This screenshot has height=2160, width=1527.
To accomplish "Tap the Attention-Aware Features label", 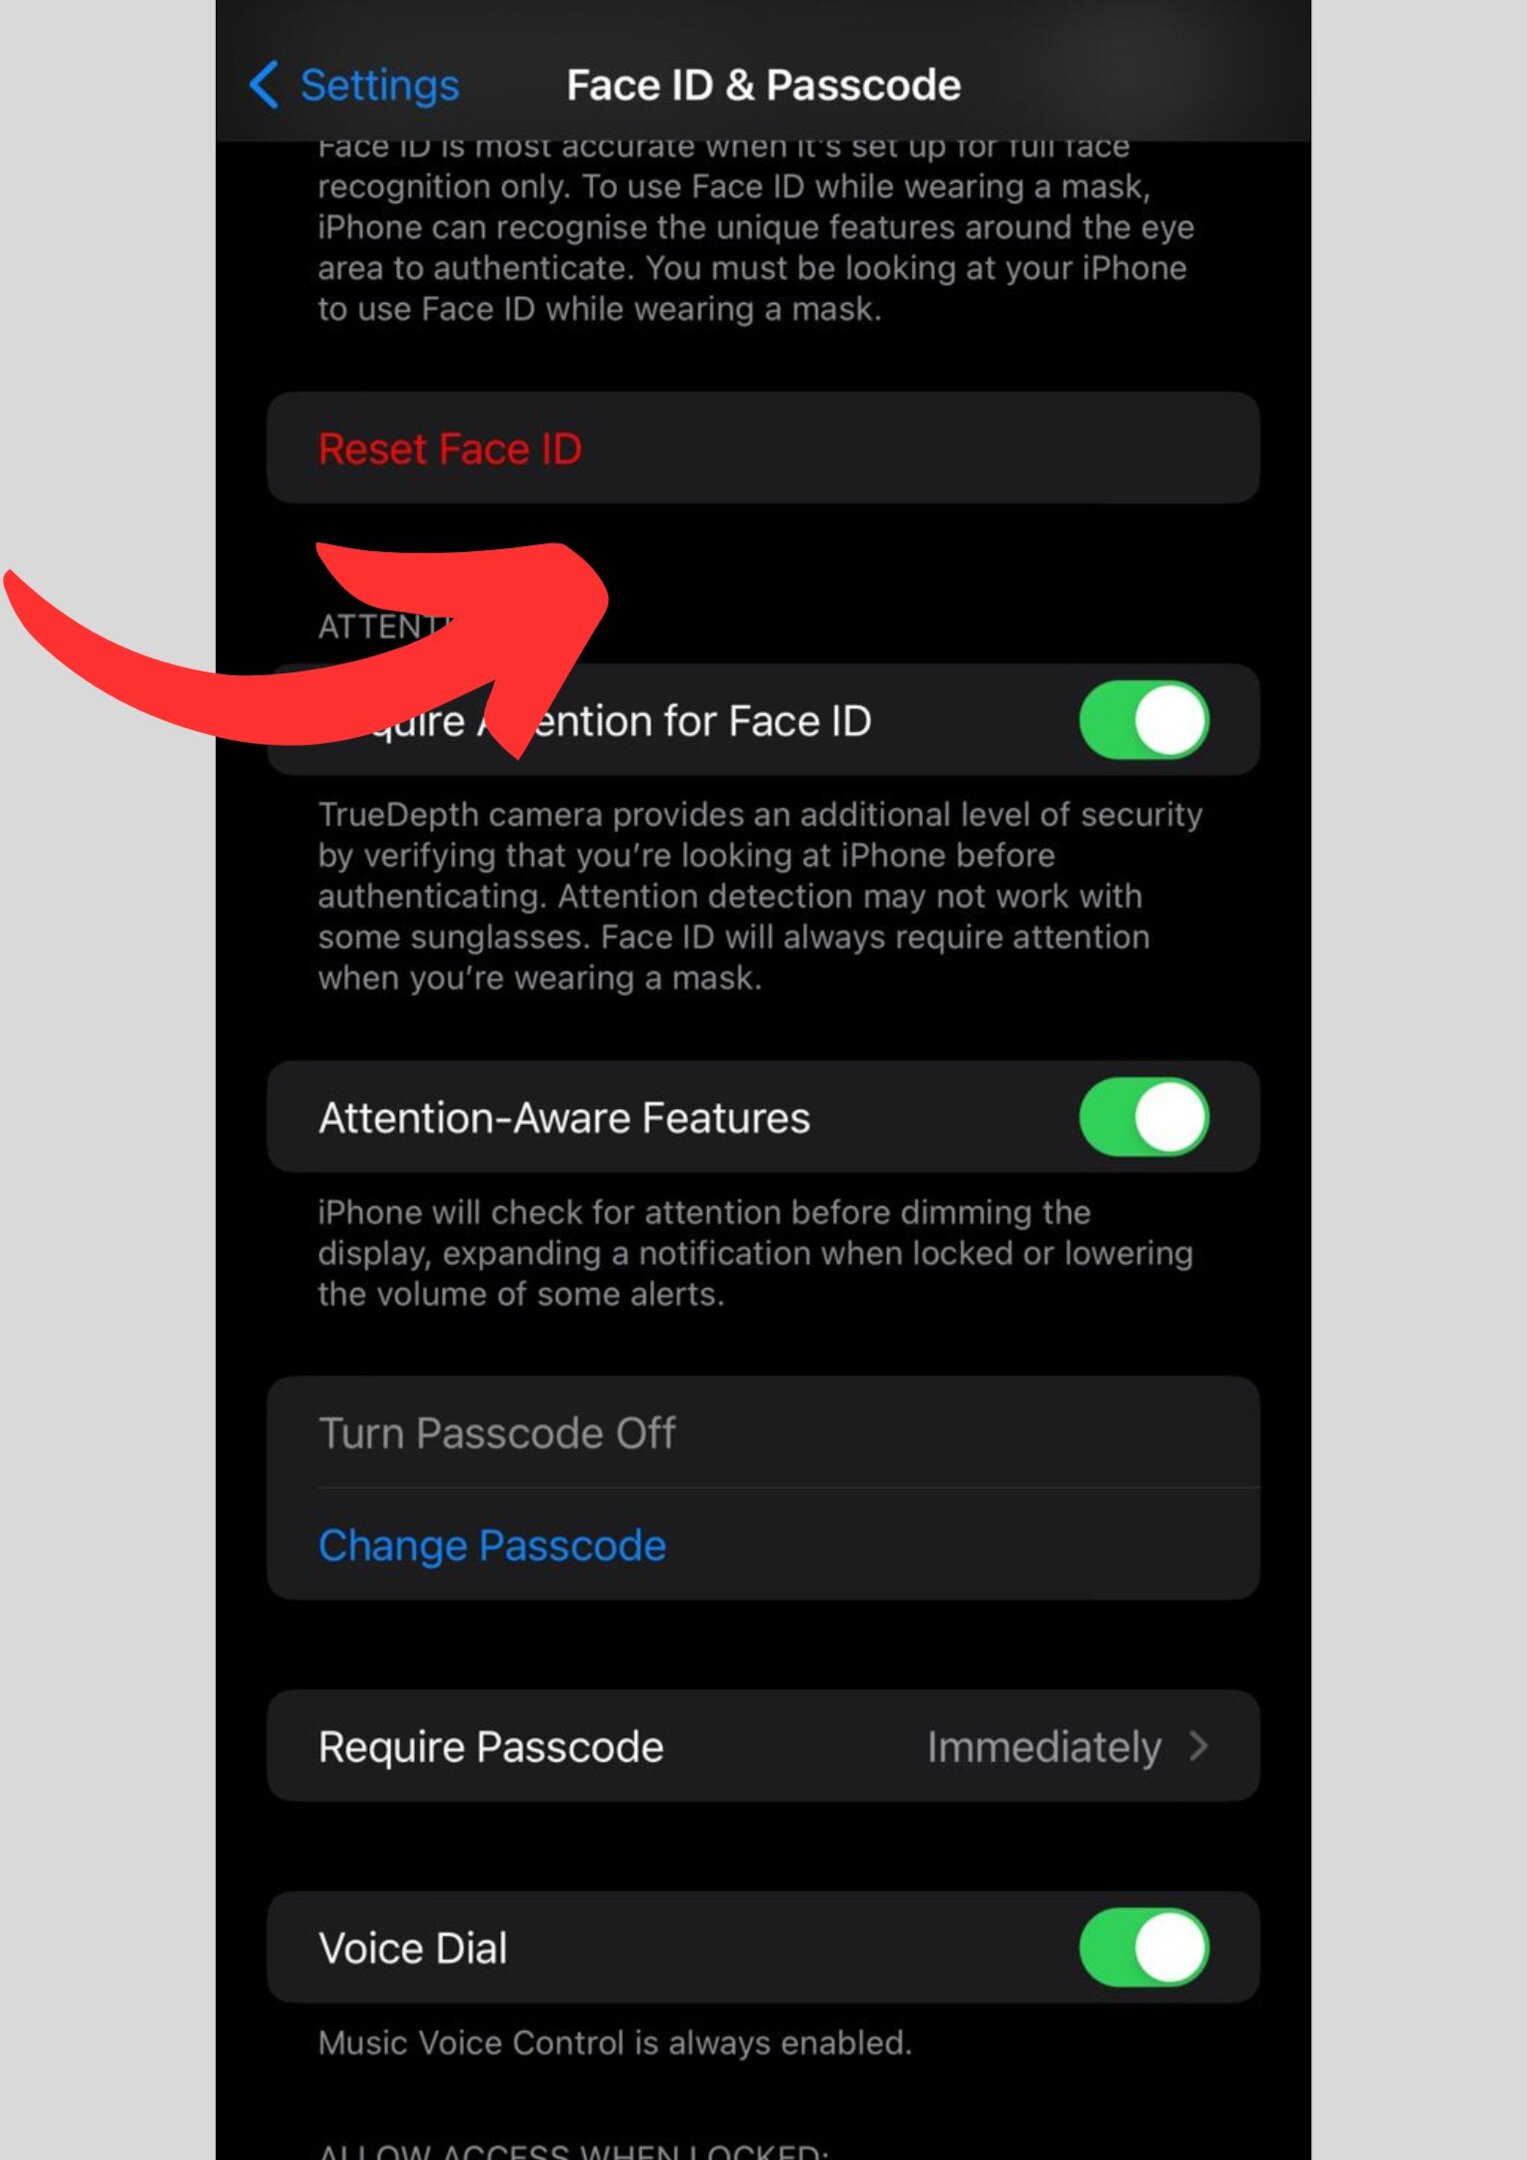I will click(564, 1118).
